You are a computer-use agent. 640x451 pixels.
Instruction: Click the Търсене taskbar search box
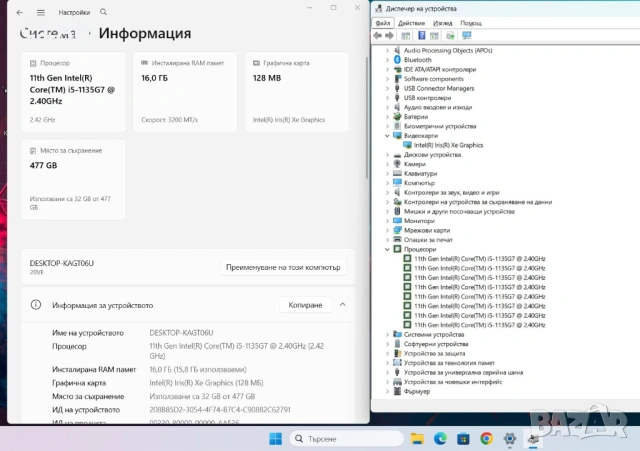pos(347,439)
